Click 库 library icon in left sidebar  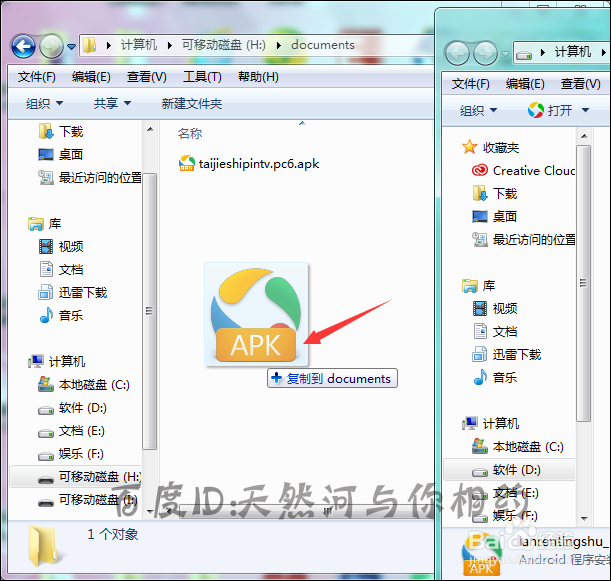(x=36, y=224)
